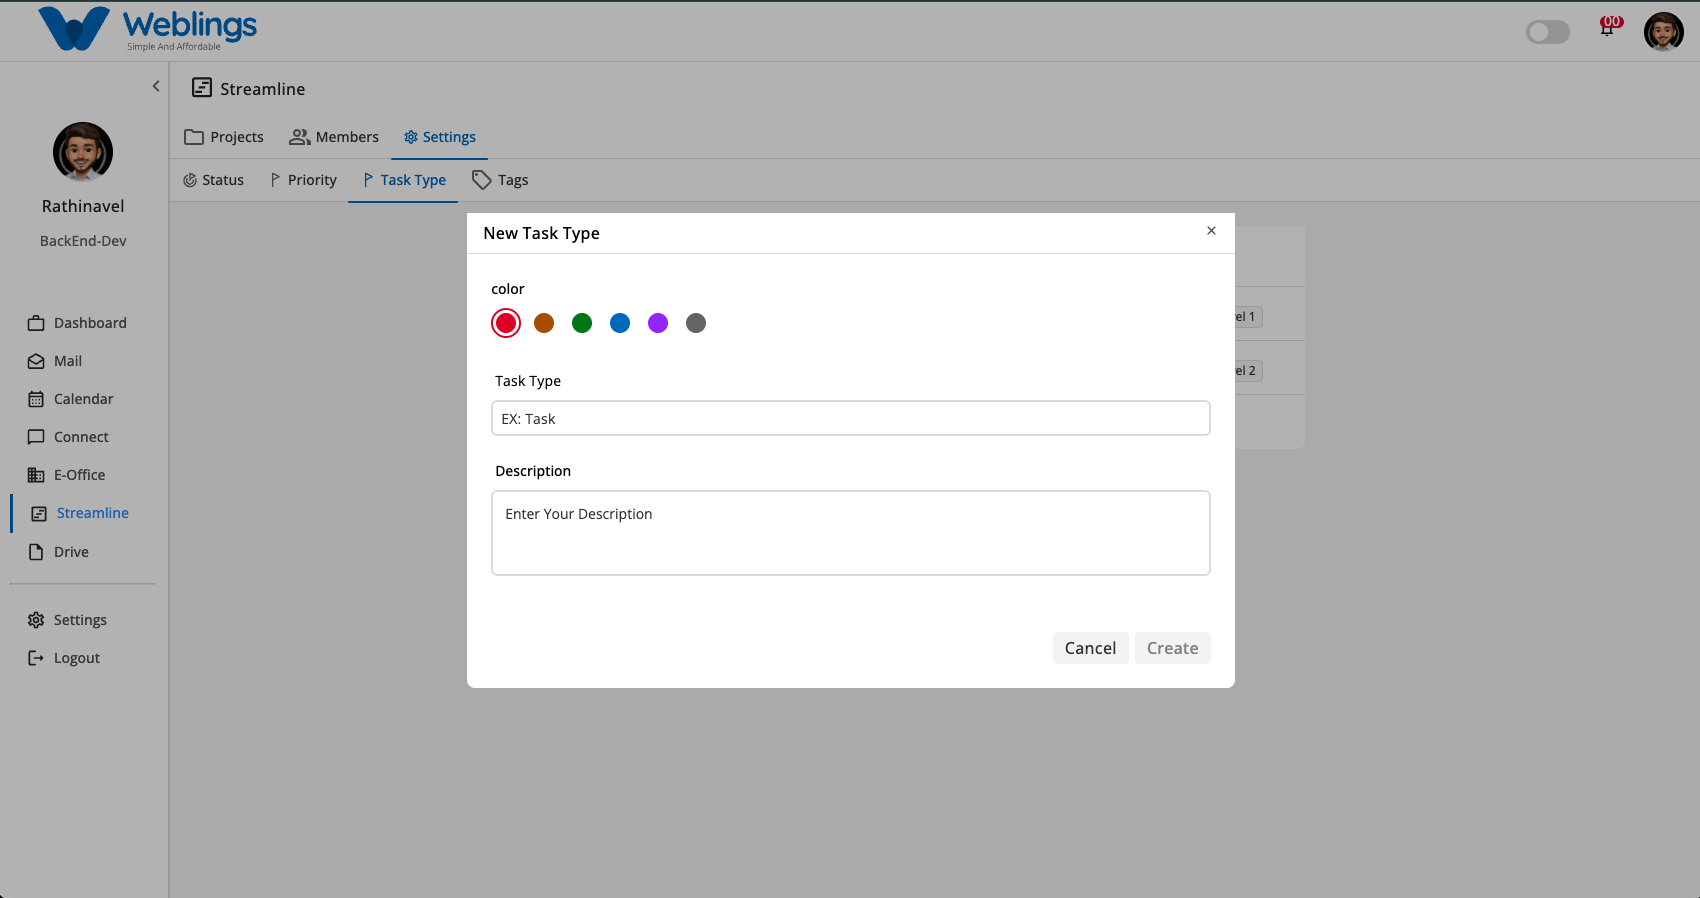The image size is (1700, 898).
Task: Click the large sidebar profile picture
Action: (x=83, y=152)
